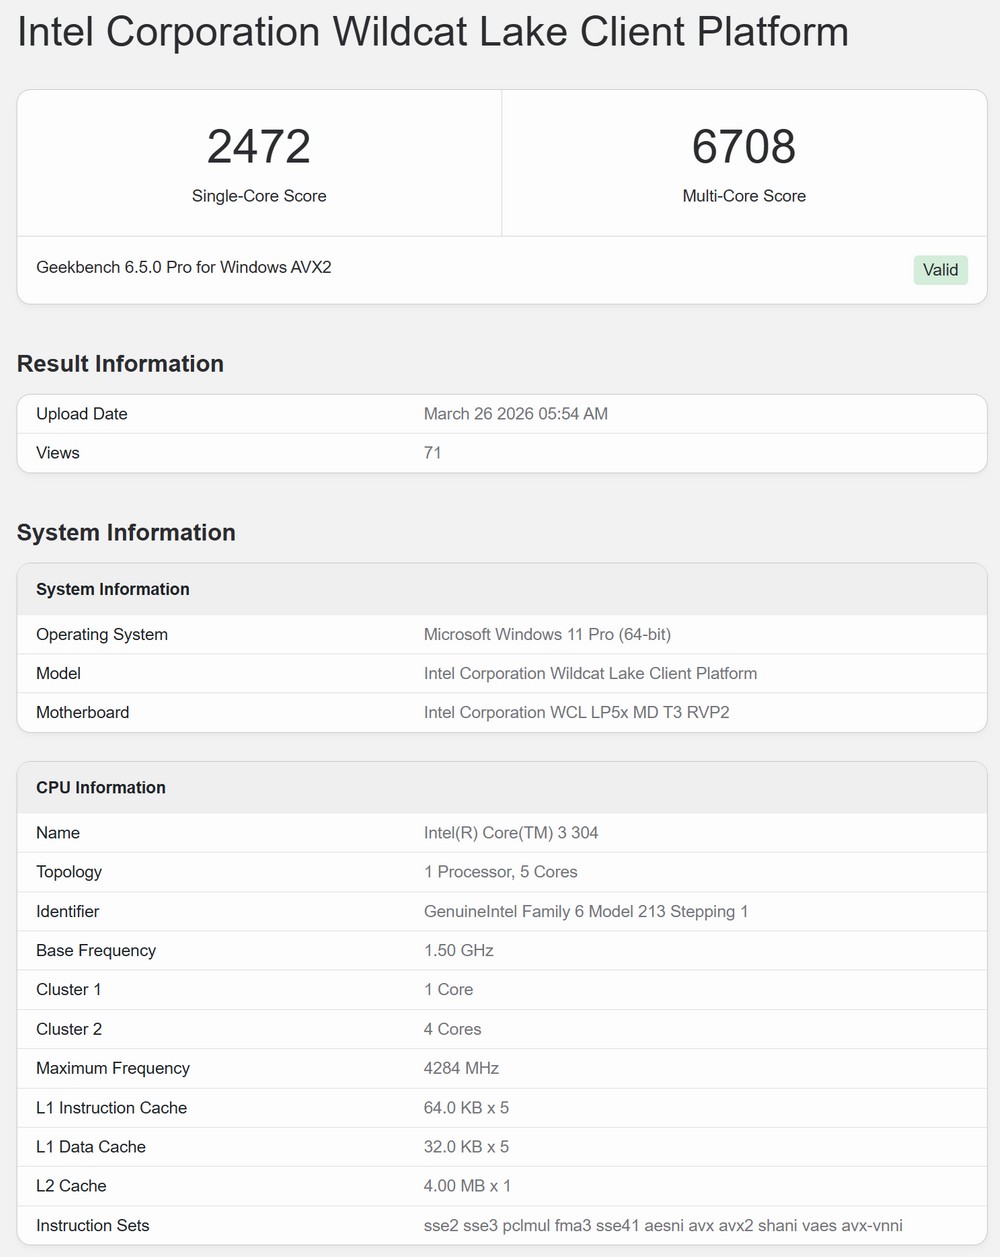
Task: Click the page title Wildcat Lake Client Platform
Action: click(x=432, y=32)
